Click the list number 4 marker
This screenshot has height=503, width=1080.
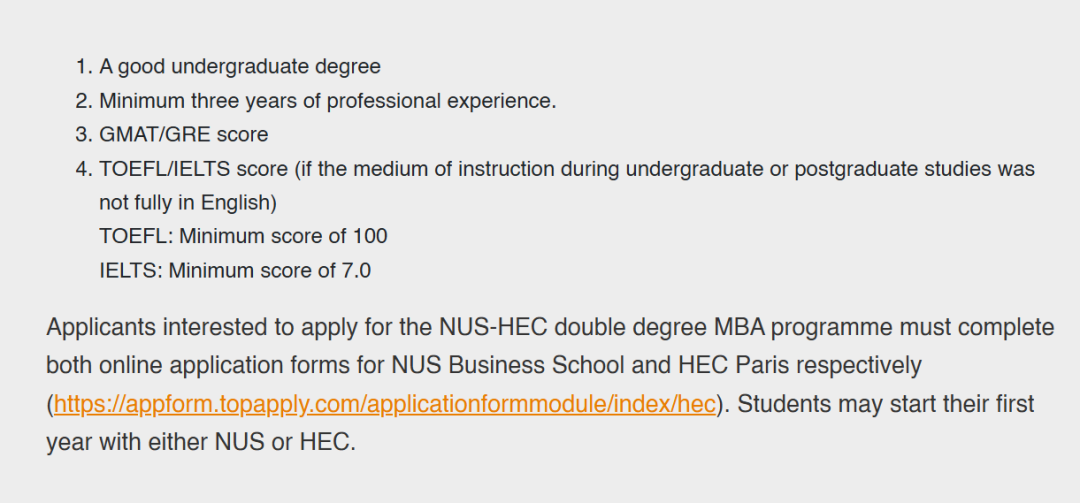(82, 168)
